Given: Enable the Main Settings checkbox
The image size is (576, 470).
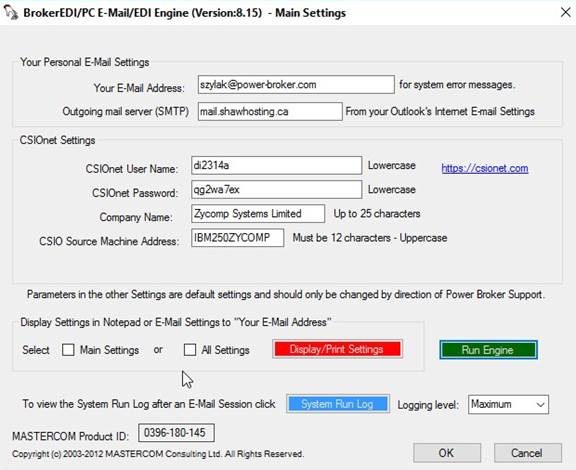Looking at the screenshot, I should pos(68,349).
